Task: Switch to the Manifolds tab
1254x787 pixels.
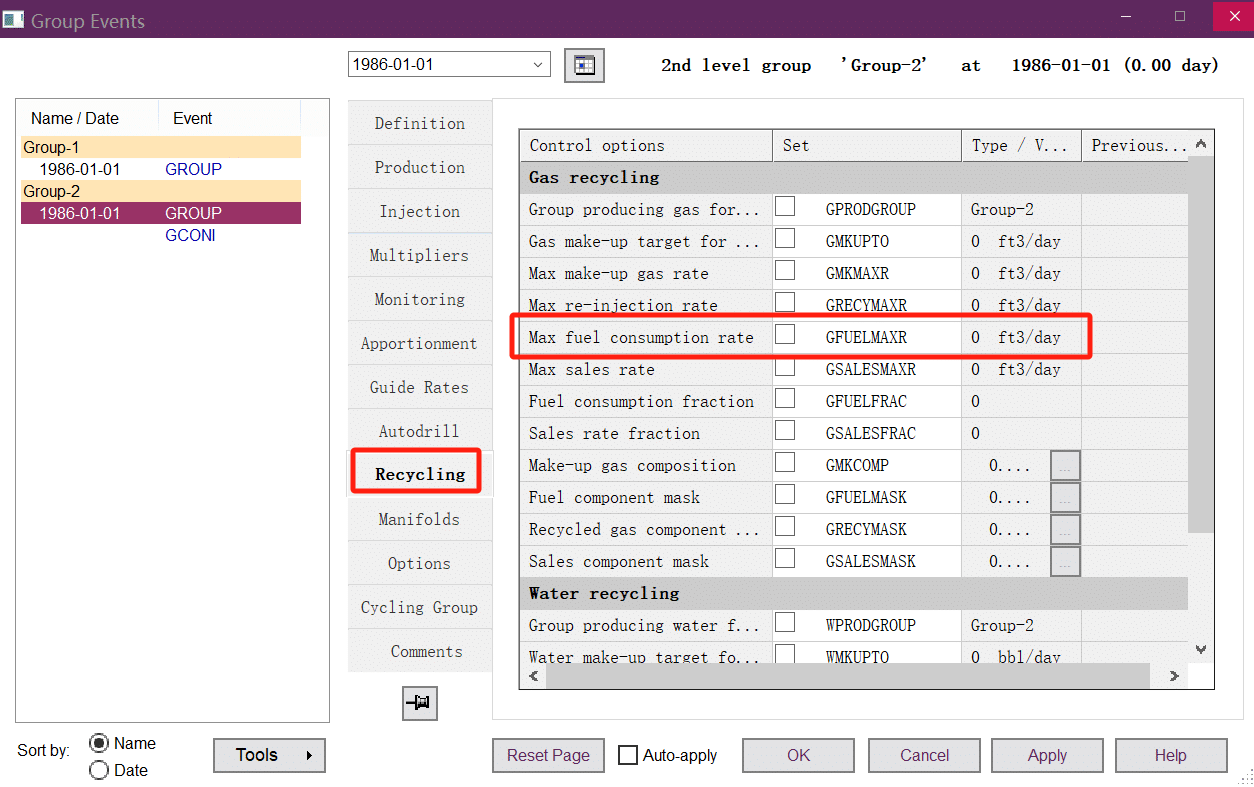Action: click(419, 519)
